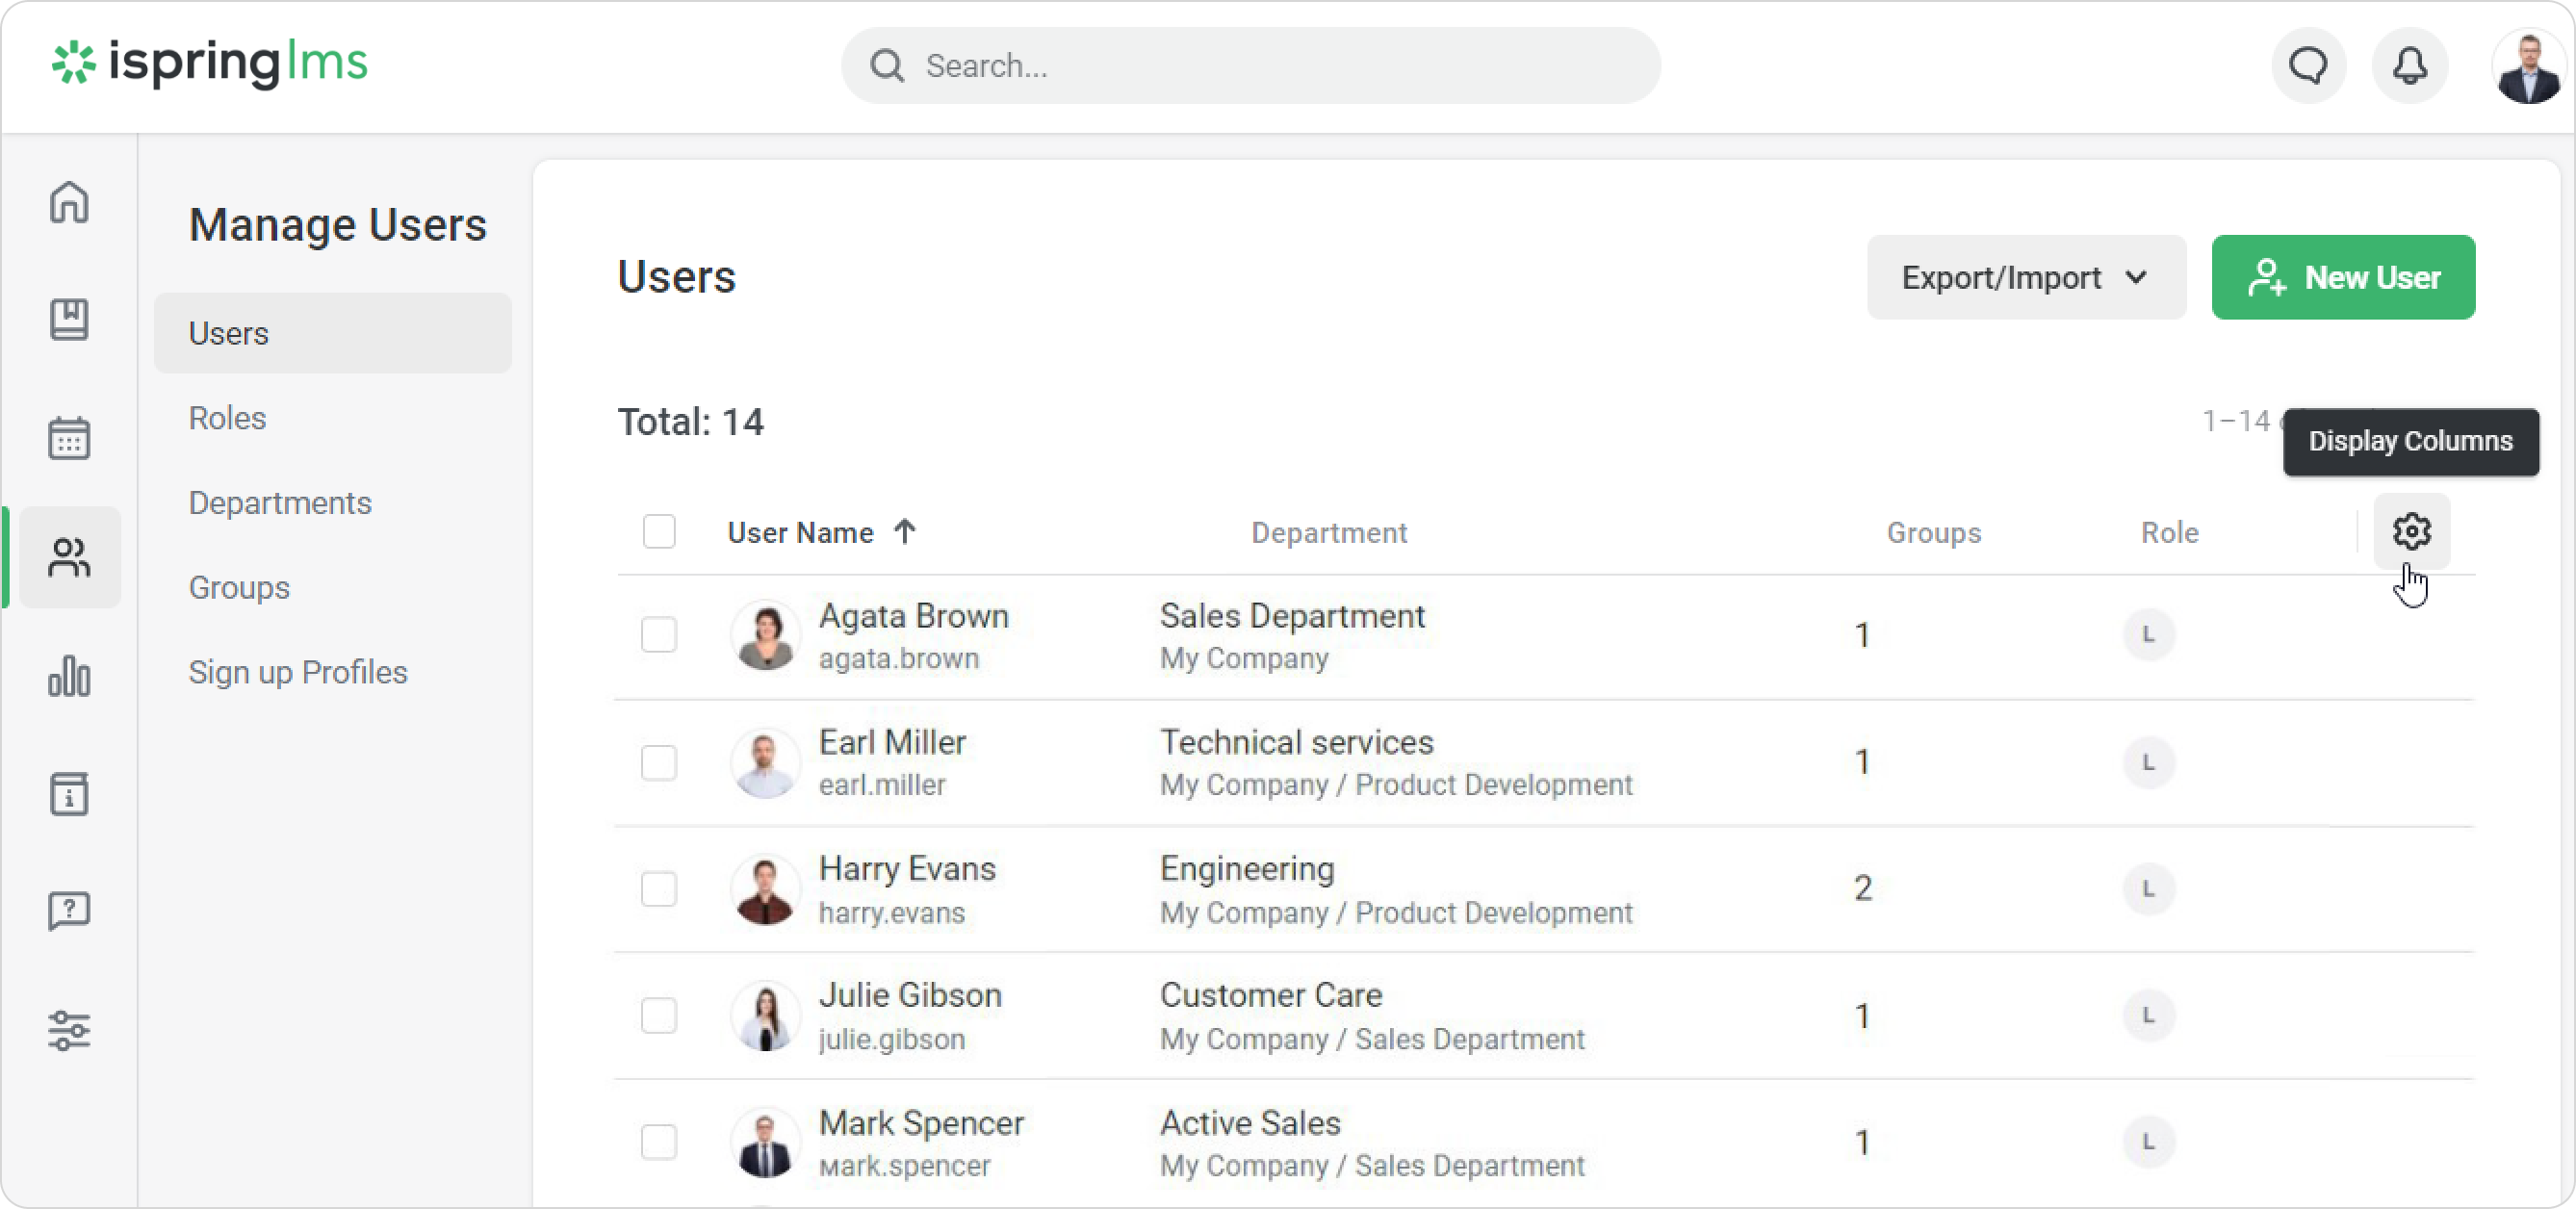Open the question help chat icon

(69, 911)
